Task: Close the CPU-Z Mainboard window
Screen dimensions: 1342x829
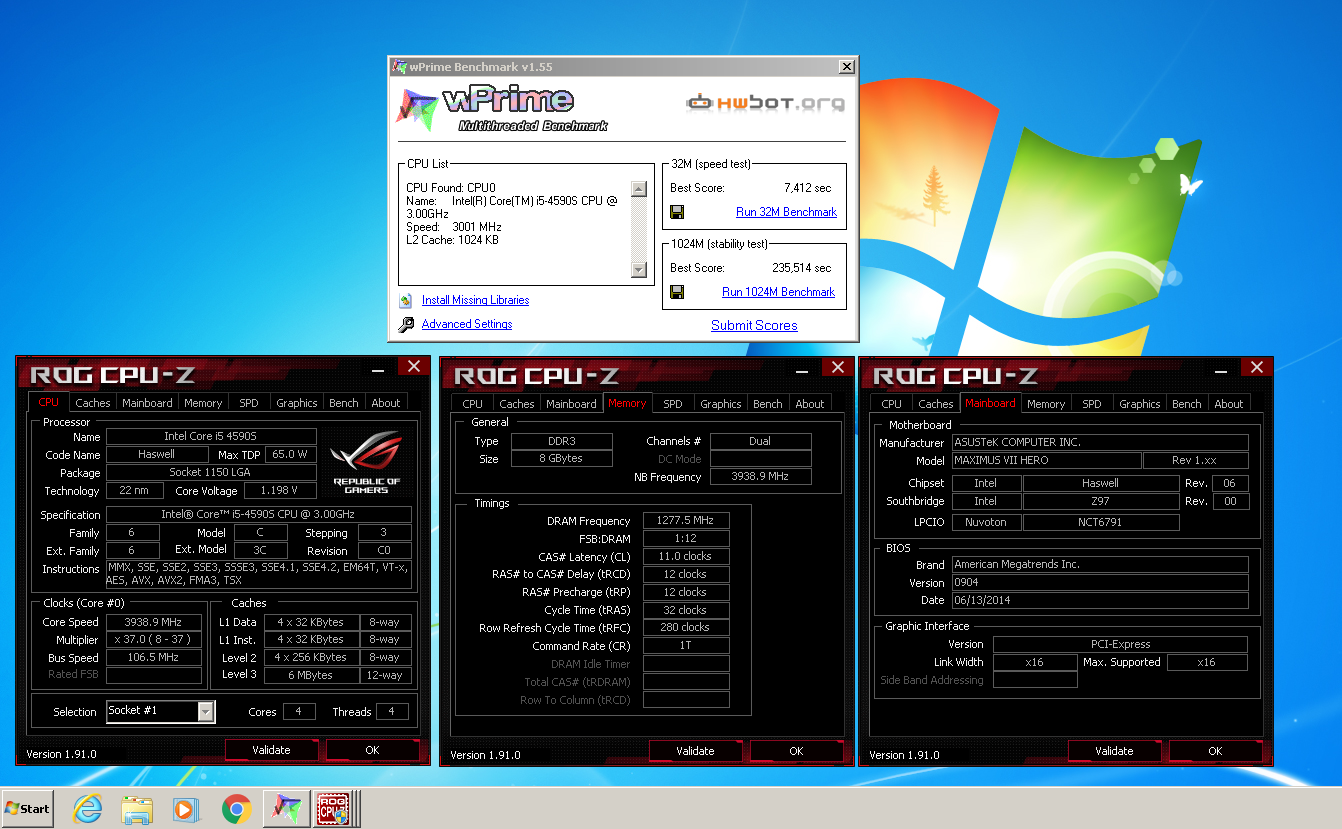Action: pos(1257,366)
